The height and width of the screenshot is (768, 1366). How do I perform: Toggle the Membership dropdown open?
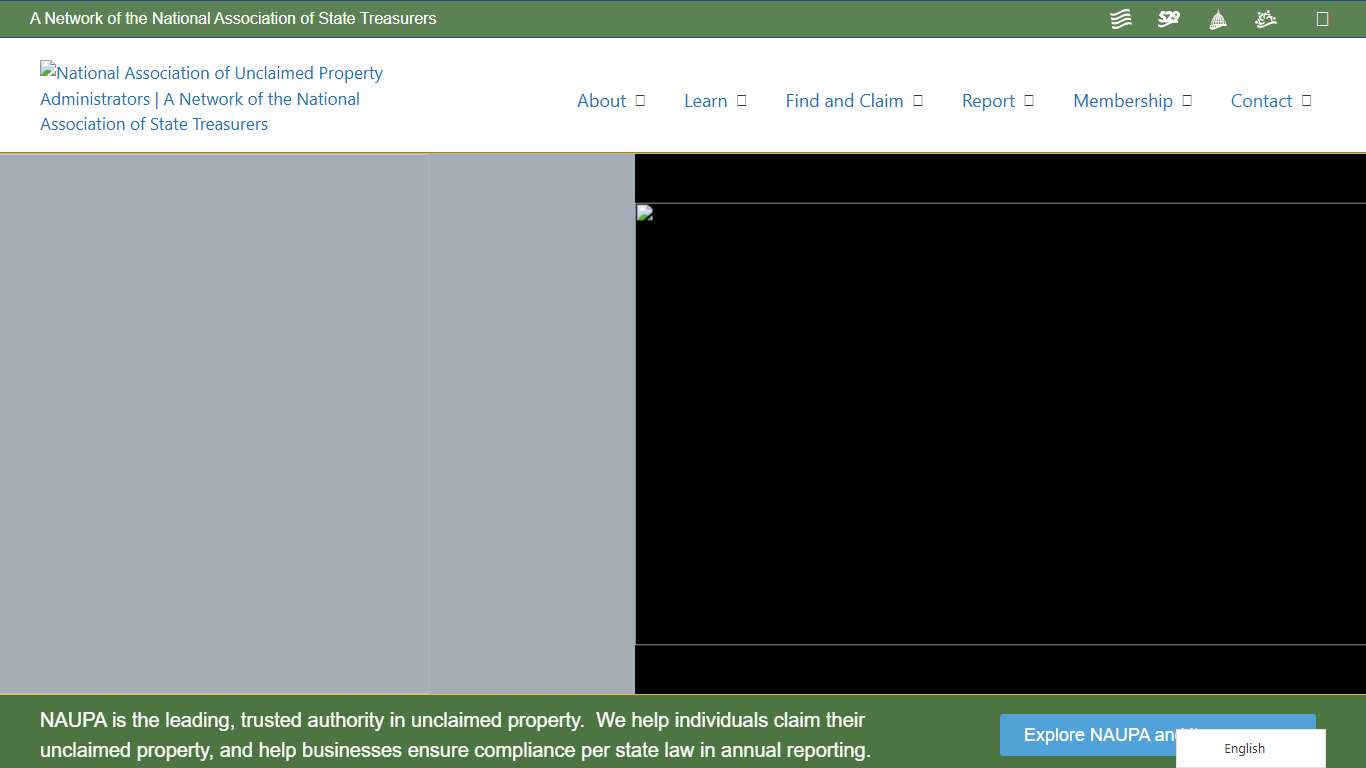pyautogui.click(x=1187, y=100)
